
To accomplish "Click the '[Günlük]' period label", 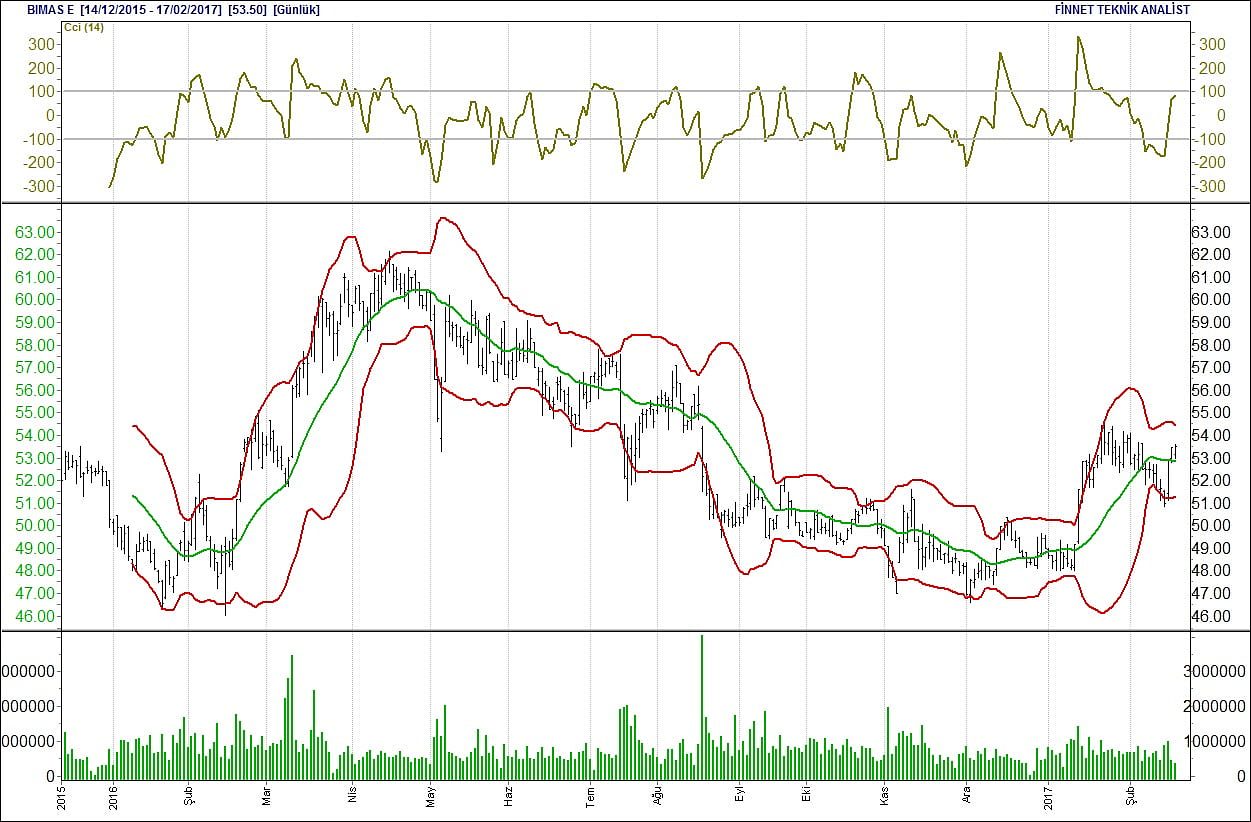I will [297, 9].
